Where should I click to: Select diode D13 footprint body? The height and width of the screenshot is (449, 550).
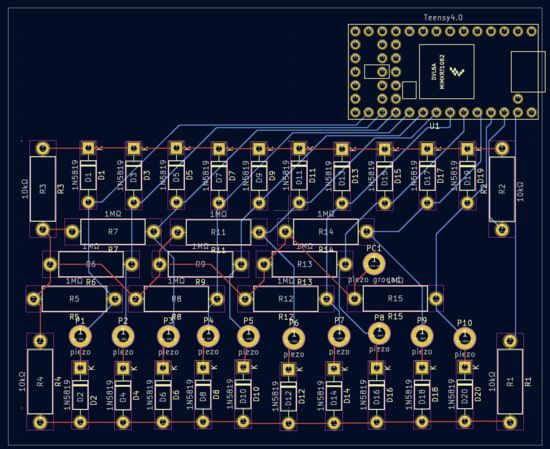pos(341,176)
